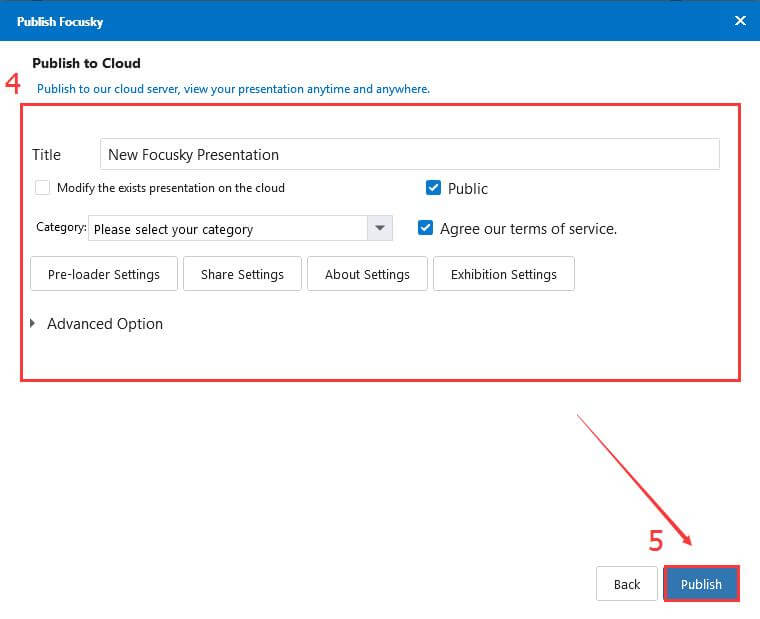Click the Publish button
Screen dimensions: 760x619
coord(701,584)
